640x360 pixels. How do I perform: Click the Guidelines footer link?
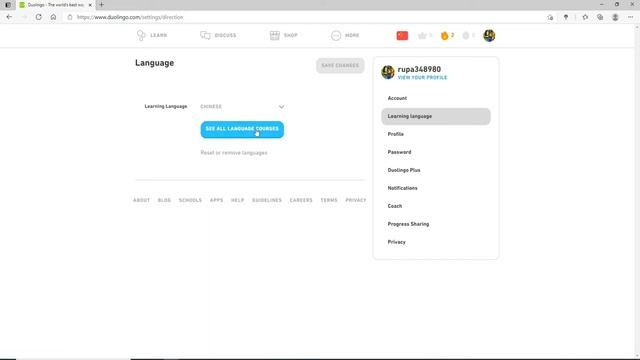click(x=267, y=200)
